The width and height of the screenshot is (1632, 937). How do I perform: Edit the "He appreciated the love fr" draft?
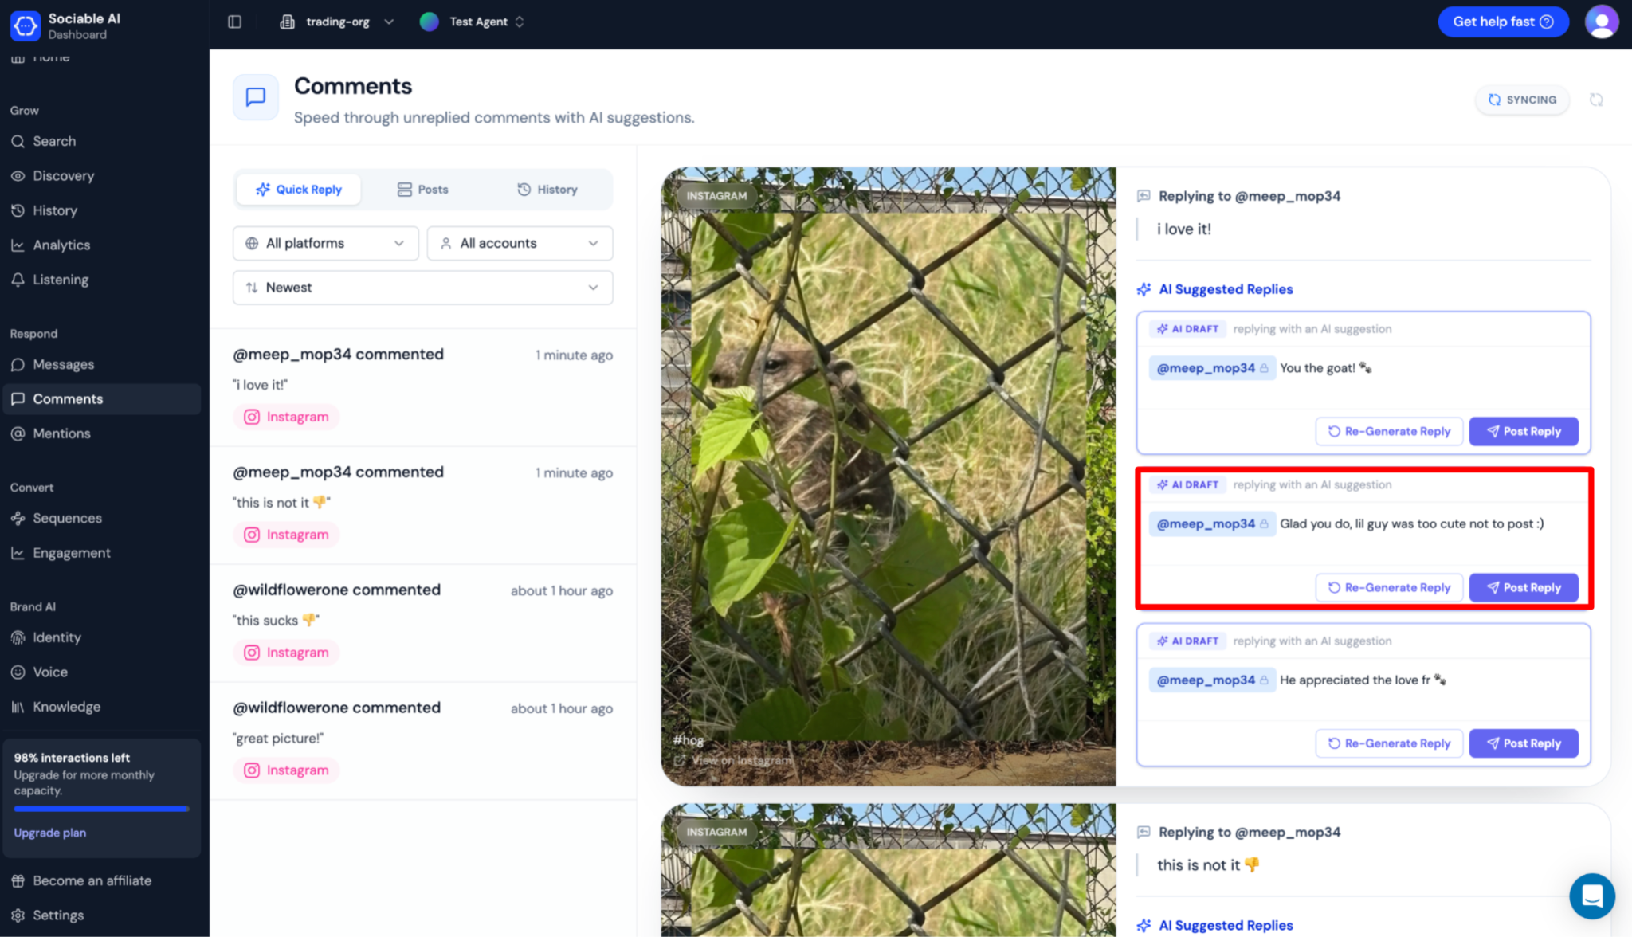1363,680
